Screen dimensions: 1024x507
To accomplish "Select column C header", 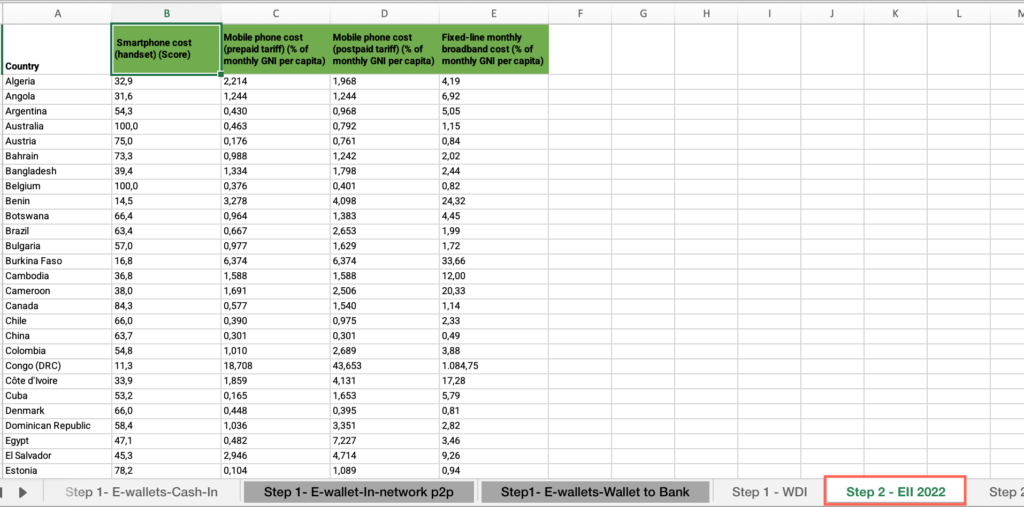I will (276, 13).
